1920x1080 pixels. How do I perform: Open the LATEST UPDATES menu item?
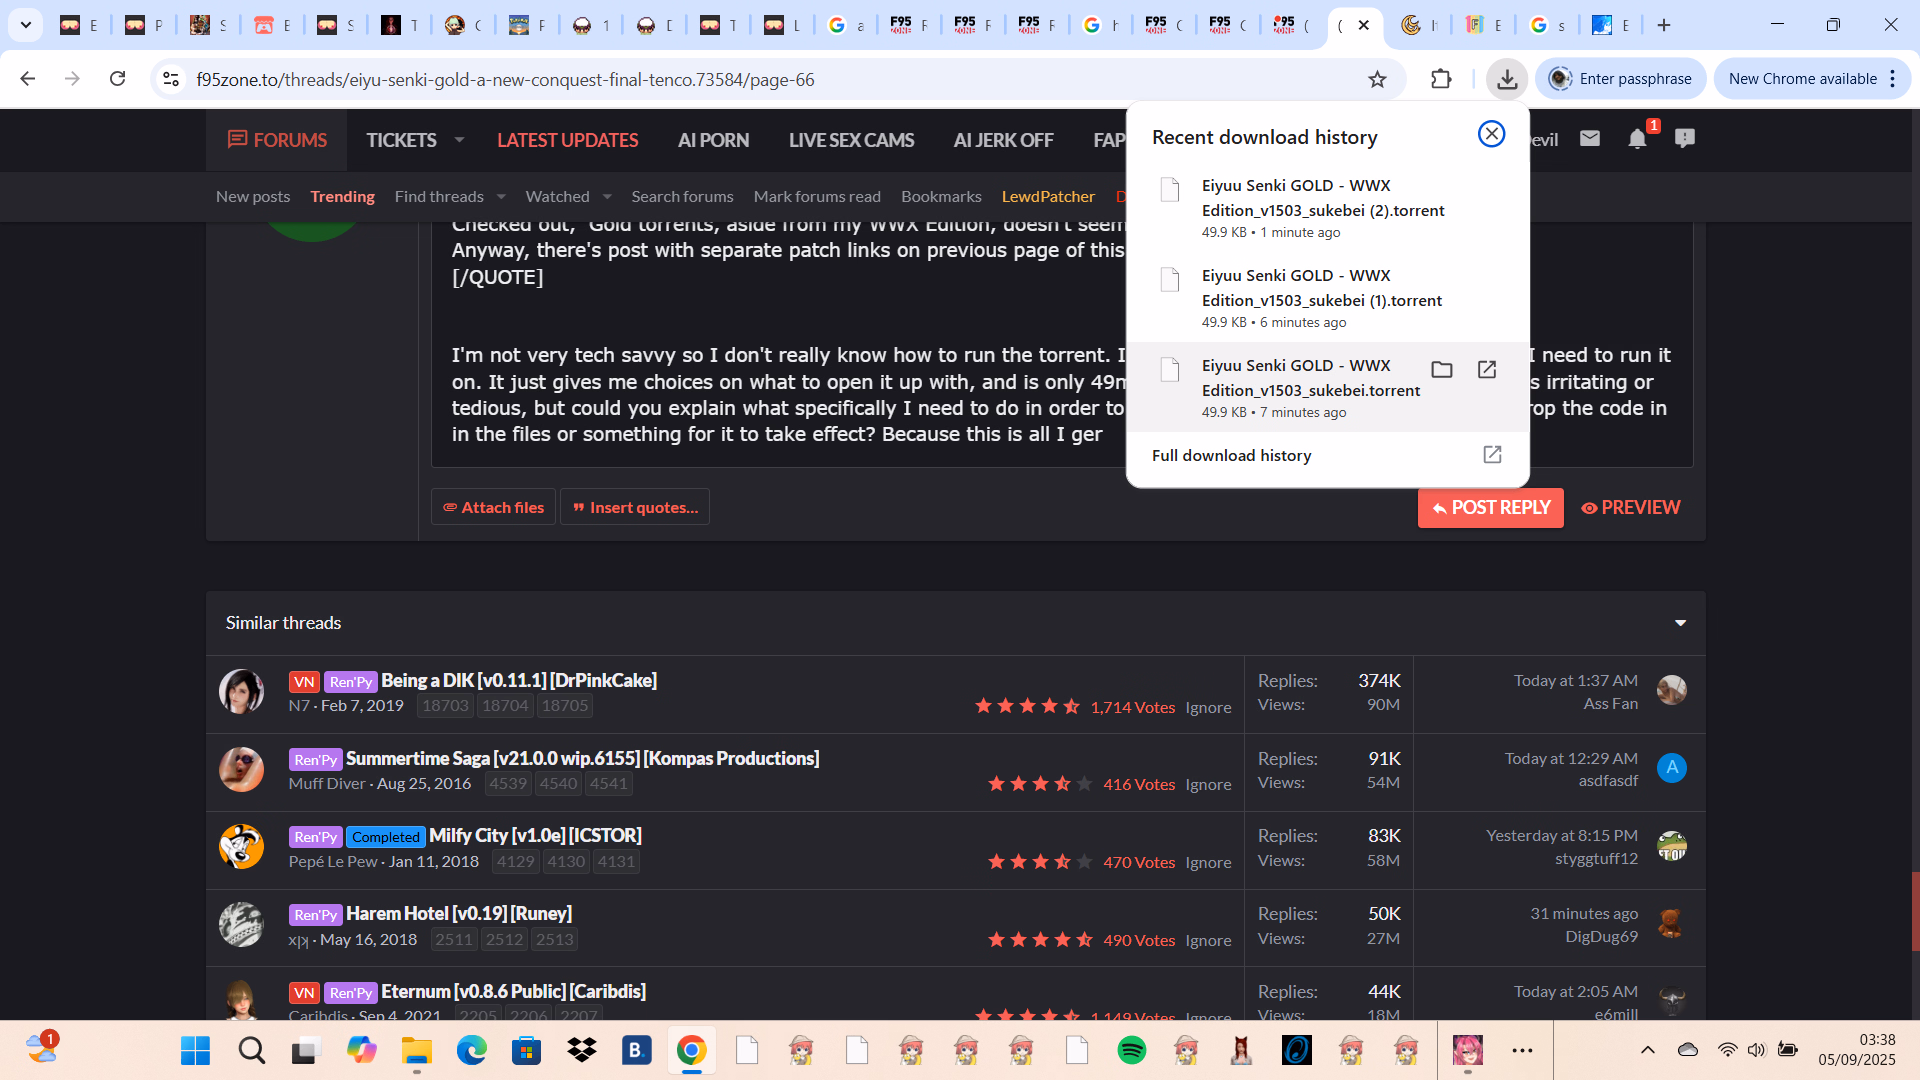coord(567,140)
